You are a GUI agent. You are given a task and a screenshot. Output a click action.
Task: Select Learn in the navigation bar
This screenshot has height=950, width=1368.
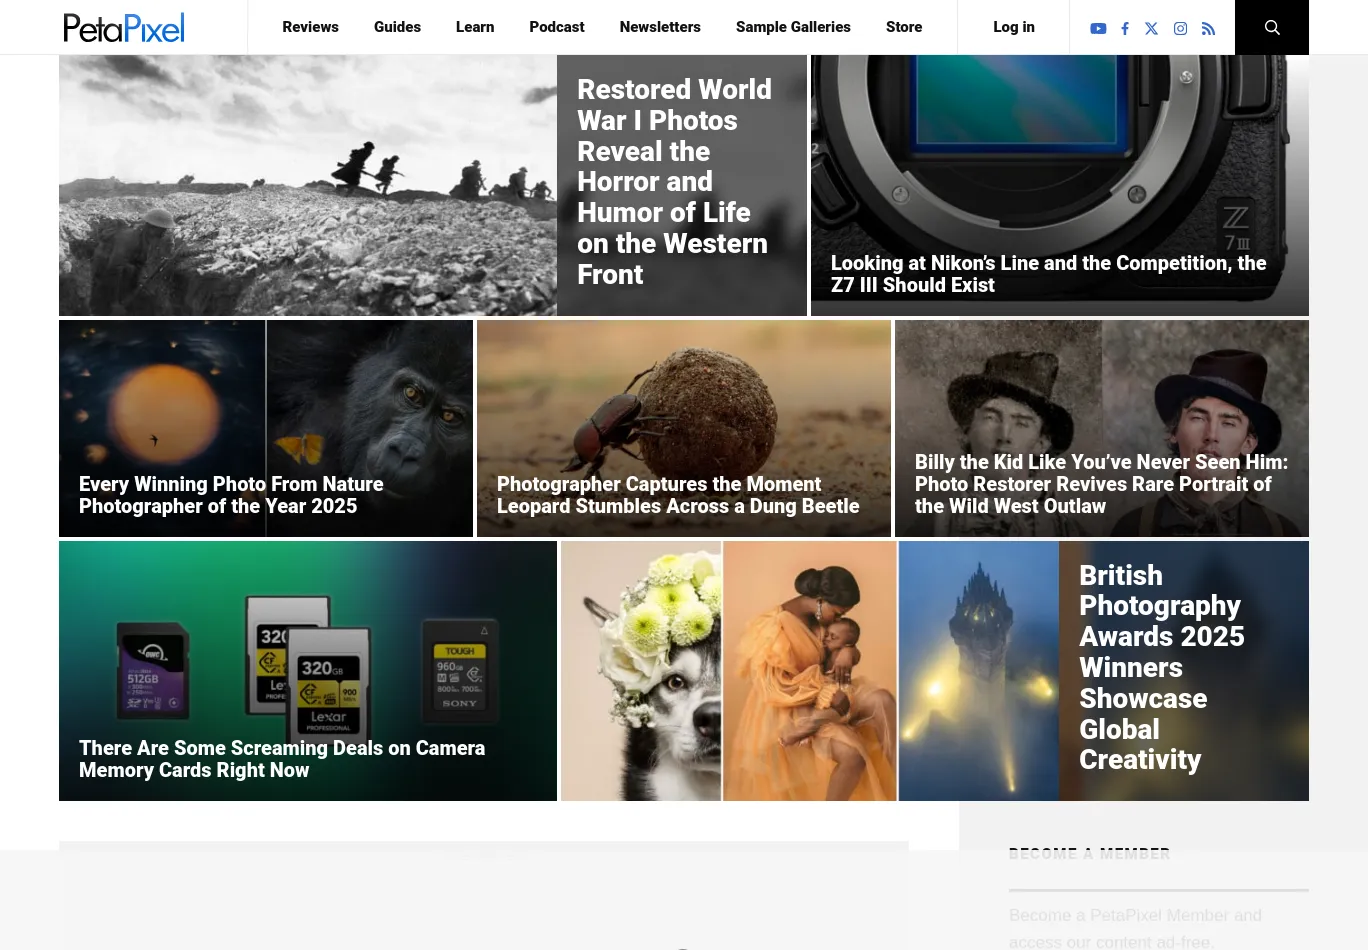[x=475, y=27]
